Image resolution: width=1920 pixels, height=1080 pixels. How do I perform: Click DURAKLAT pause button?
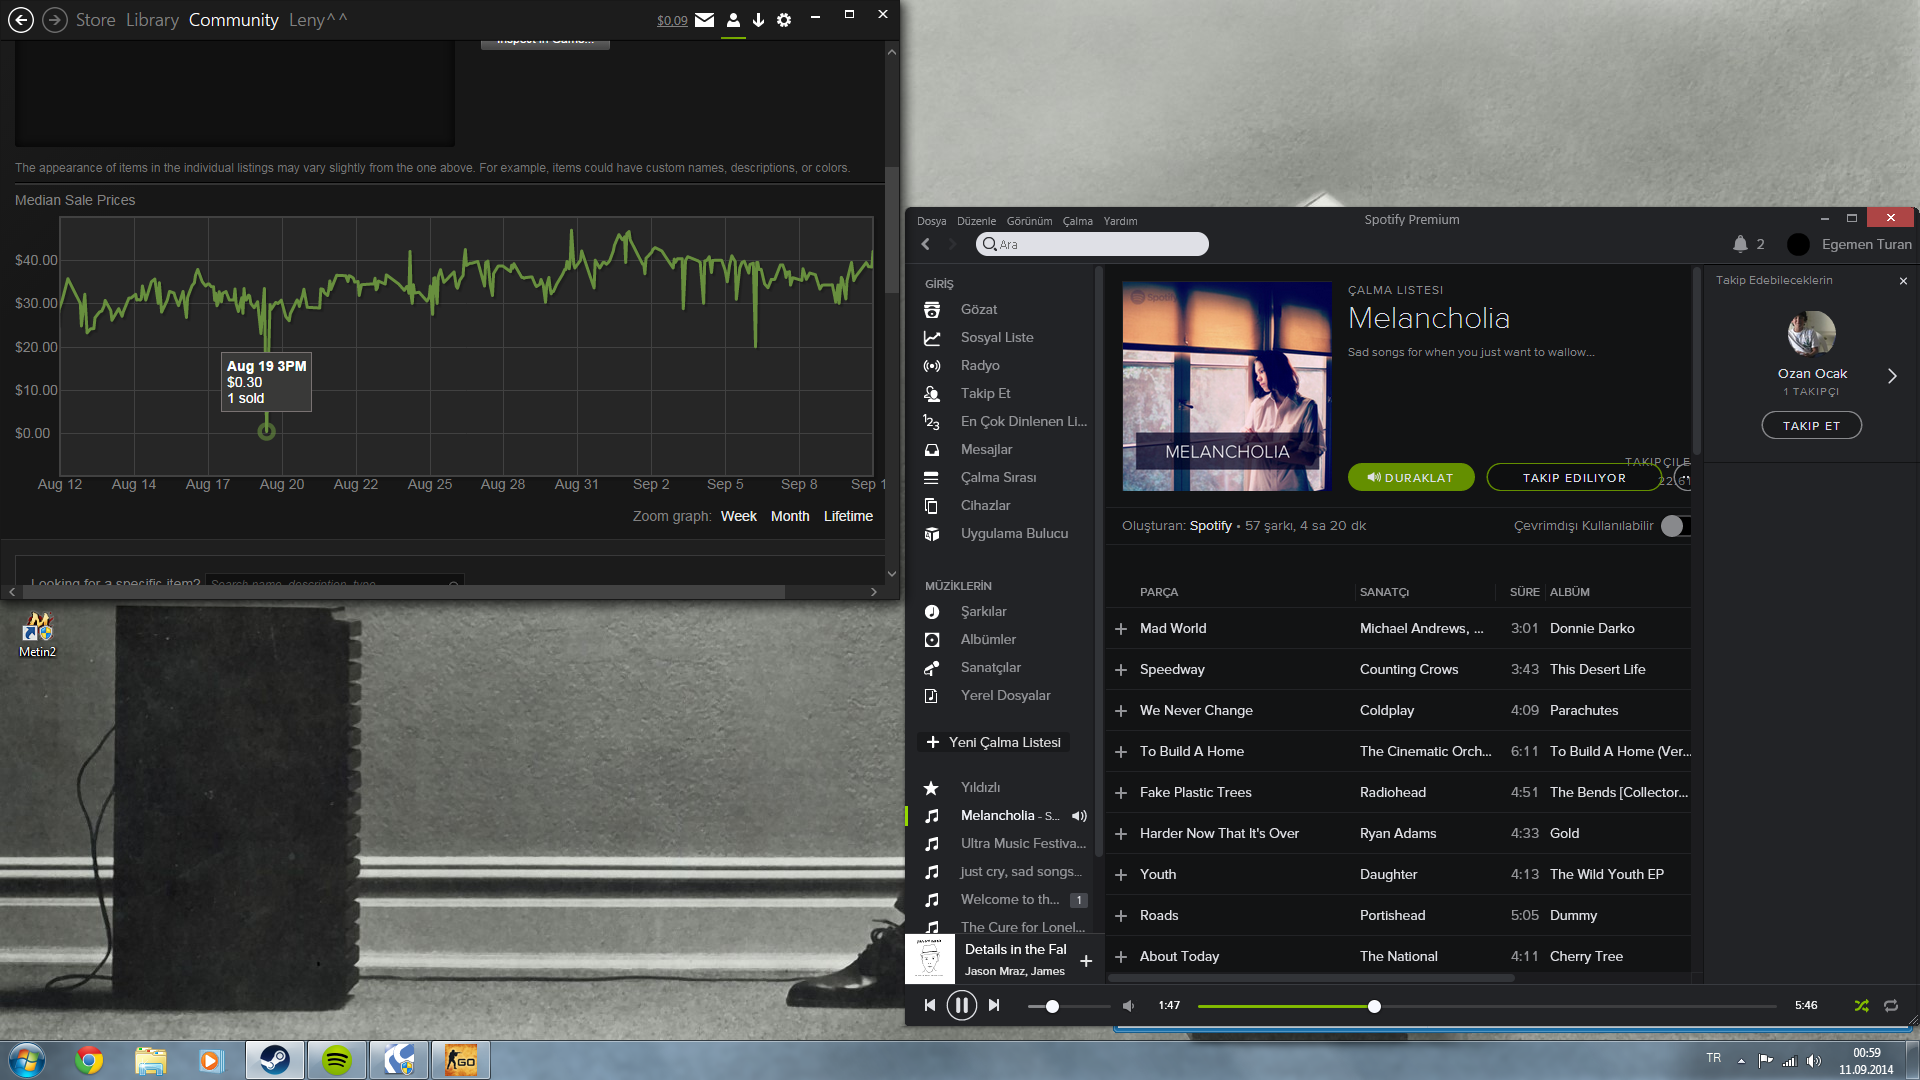click(x=1410, y=478)
